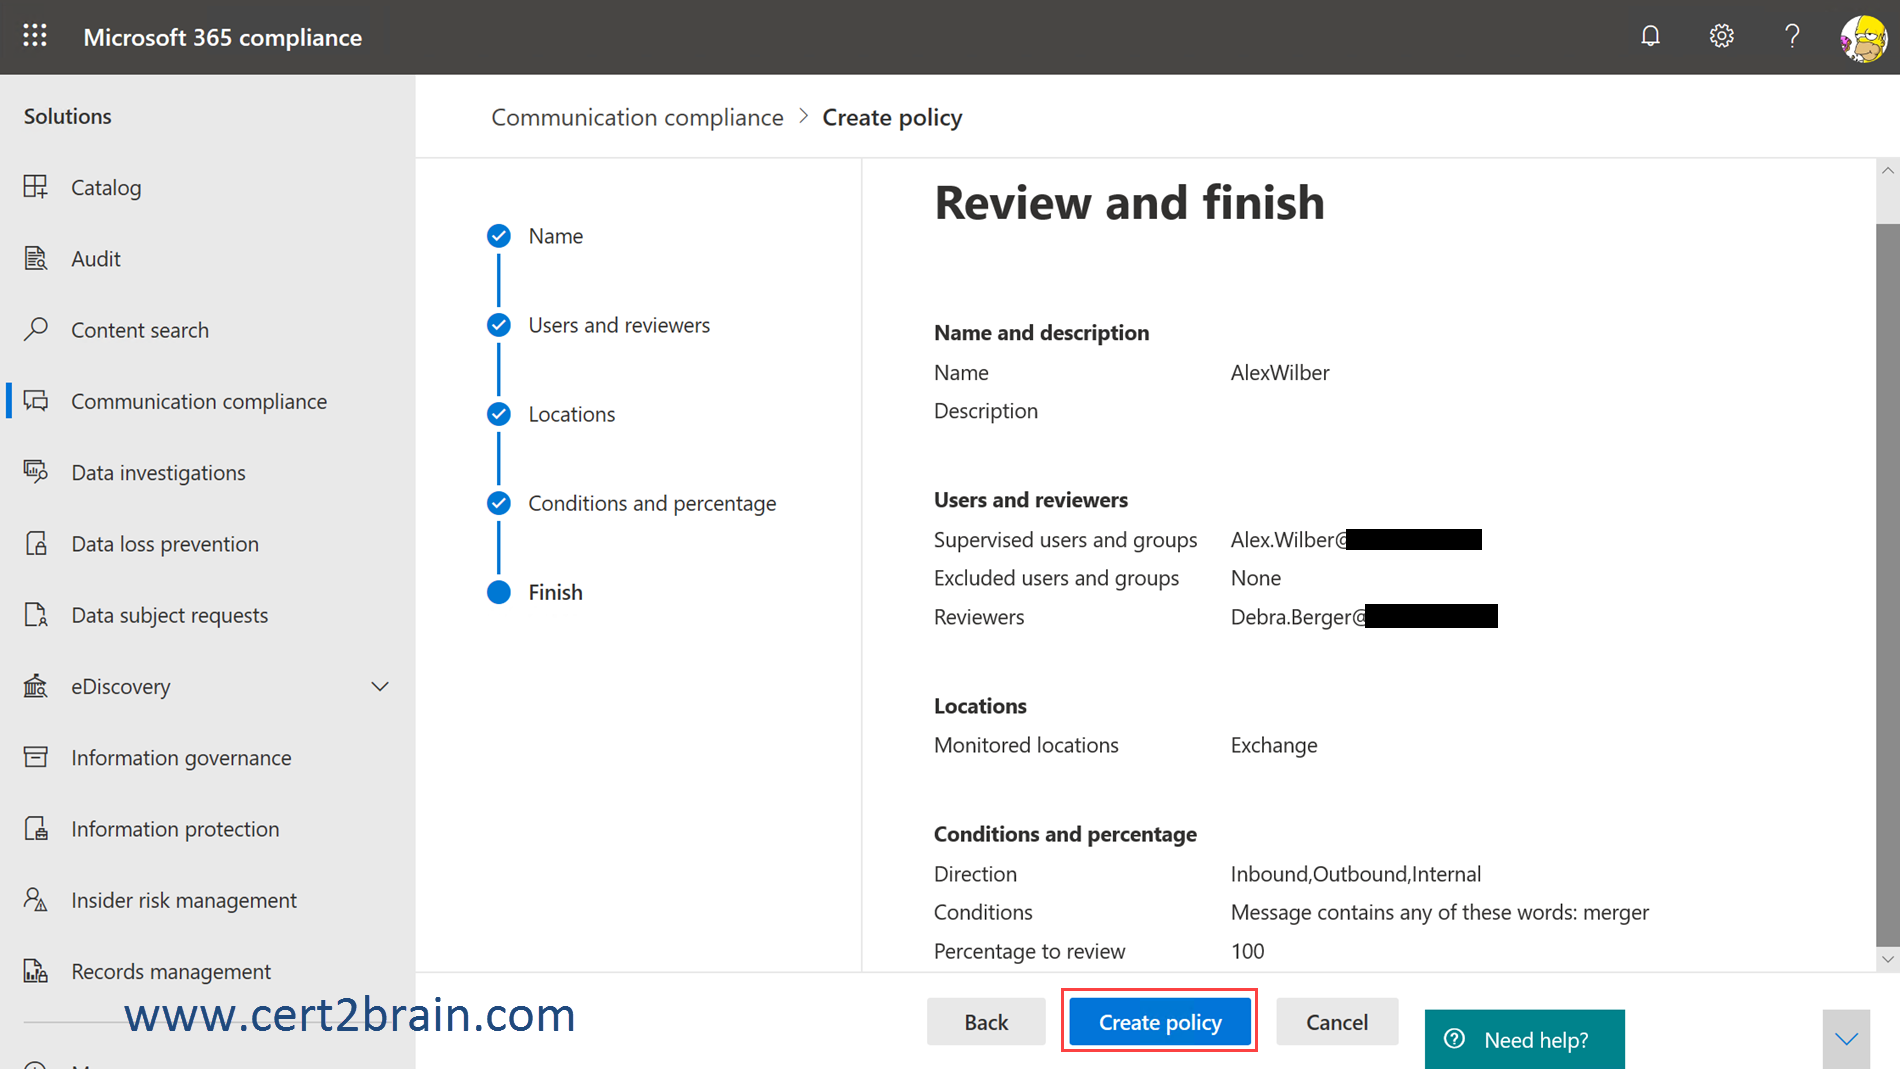Open Audit in the sidebar

pos(96,258)
